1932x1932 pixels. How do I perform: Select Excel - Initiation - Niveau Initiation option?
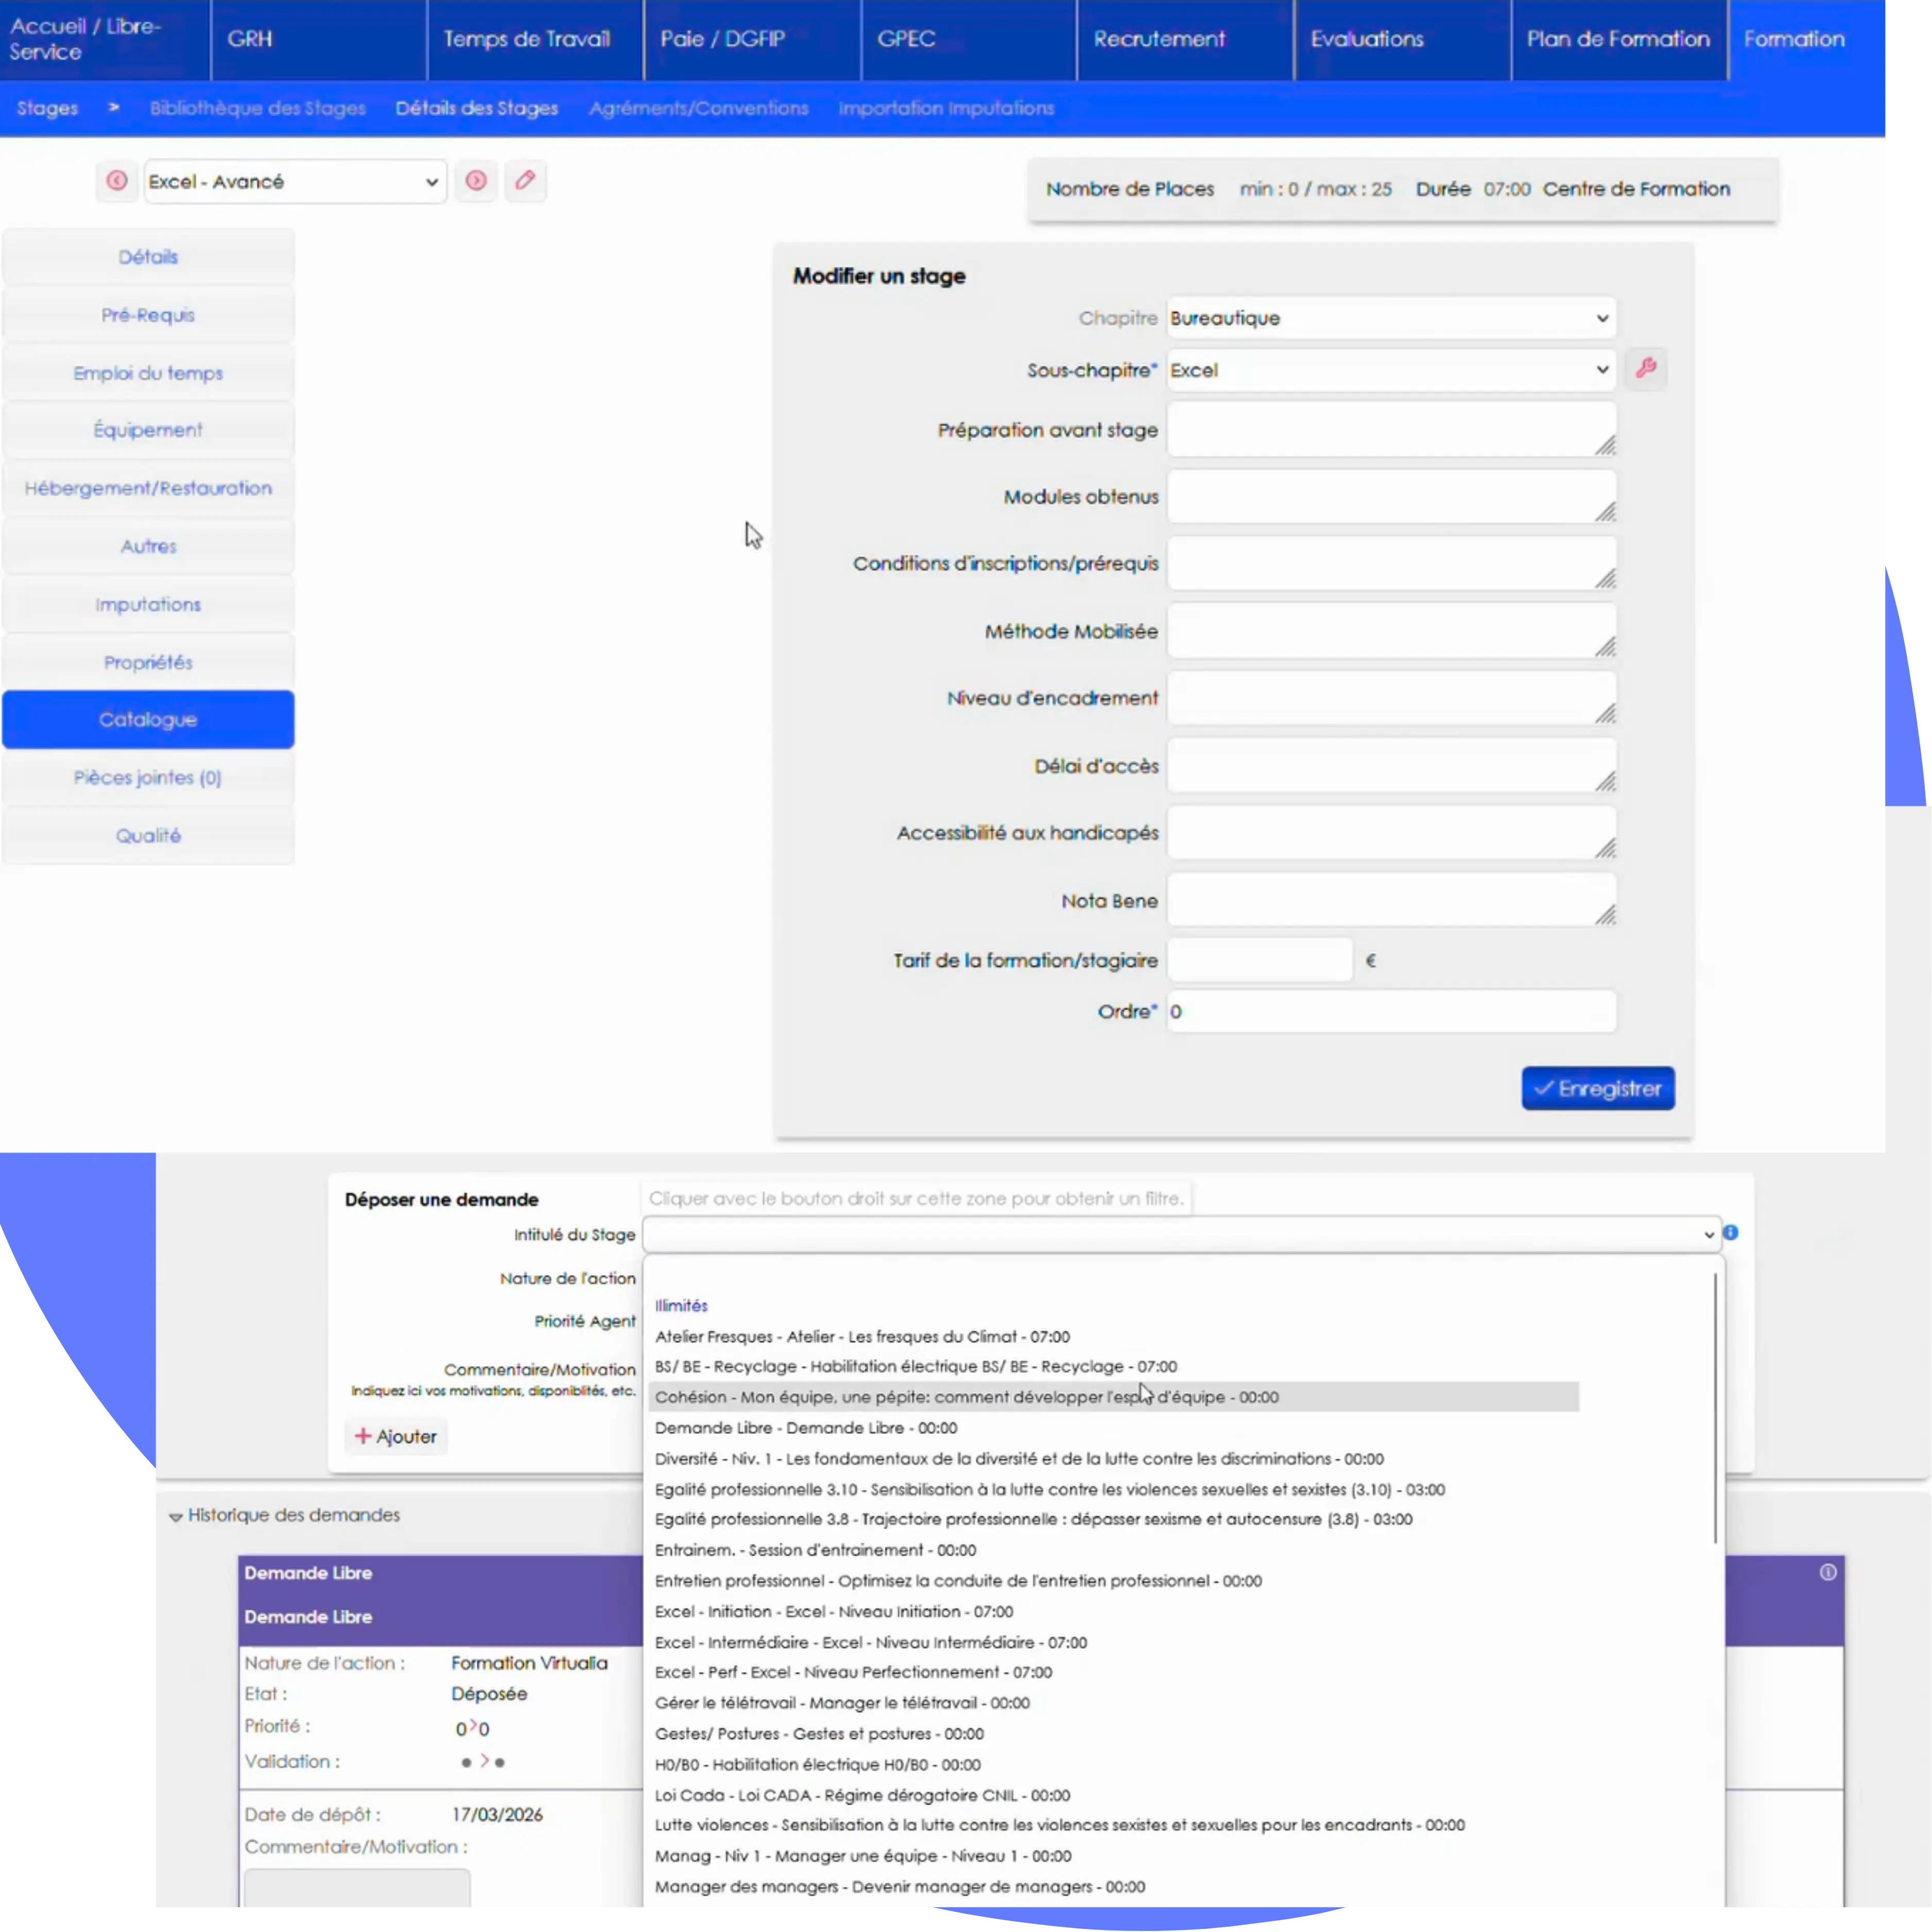tap(834, 1612)
